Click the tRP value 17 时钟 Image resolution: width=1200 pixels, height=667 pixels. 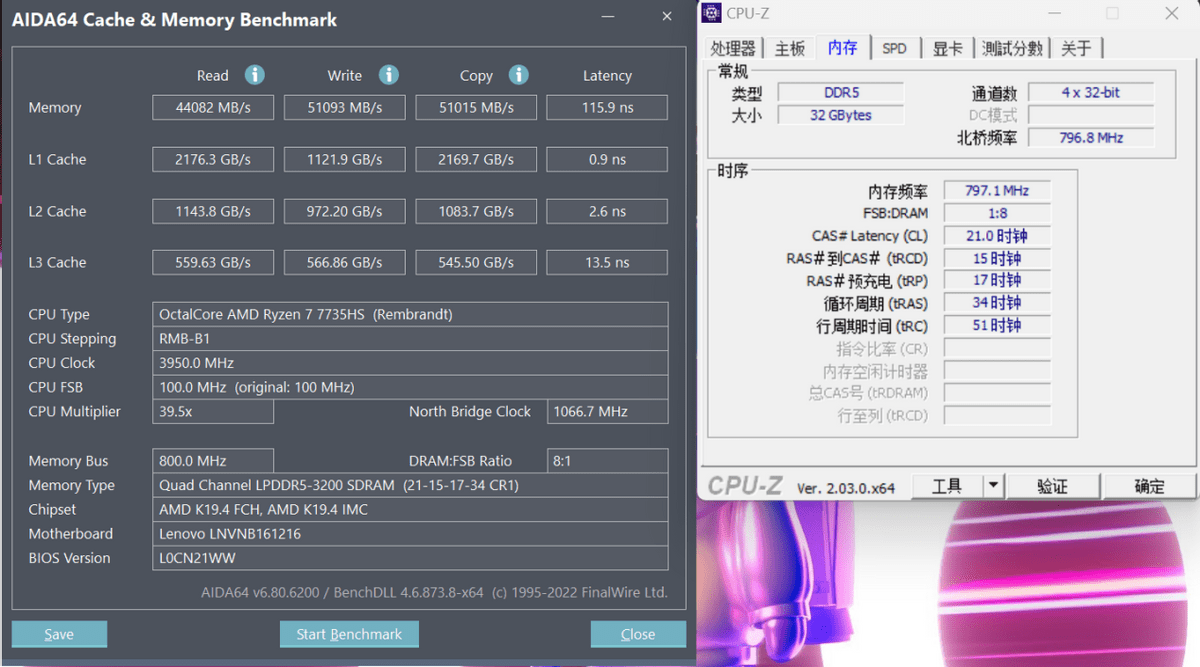tap(997, 280)
